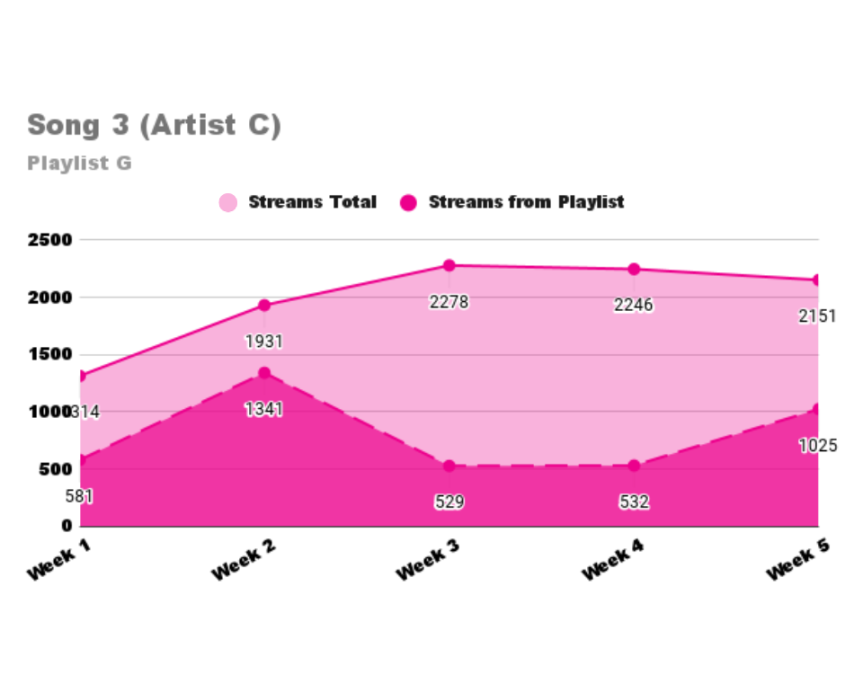
Task: Click the 529 playlist marker in Week 3
Action: pos(449,466)
